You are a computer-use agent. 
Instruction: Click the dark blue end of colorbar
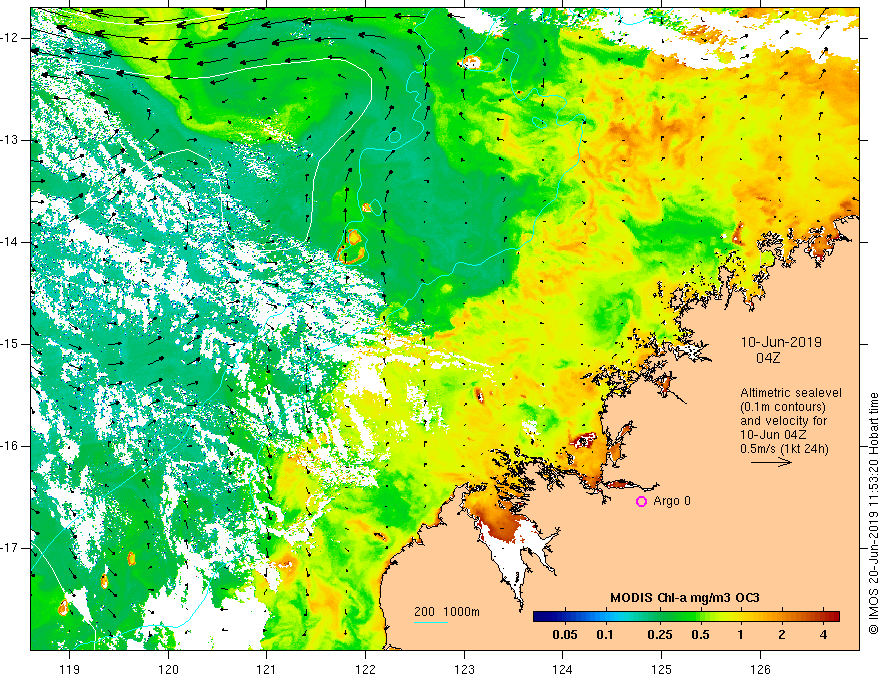(542, 616)
